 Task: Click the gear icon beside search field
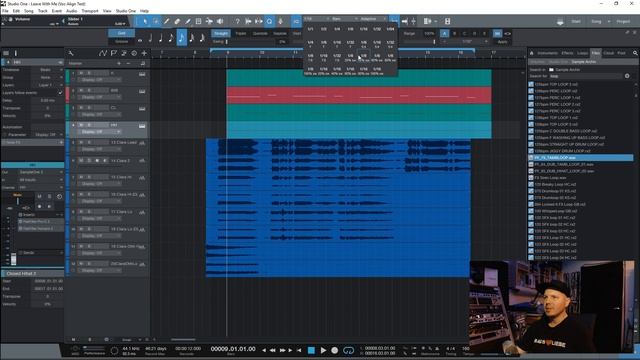[x=627, y=76]
